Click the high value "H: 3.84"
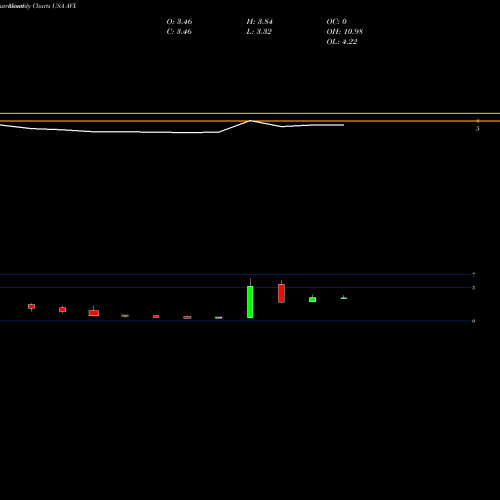500x500 pixels. click(259, 22)
